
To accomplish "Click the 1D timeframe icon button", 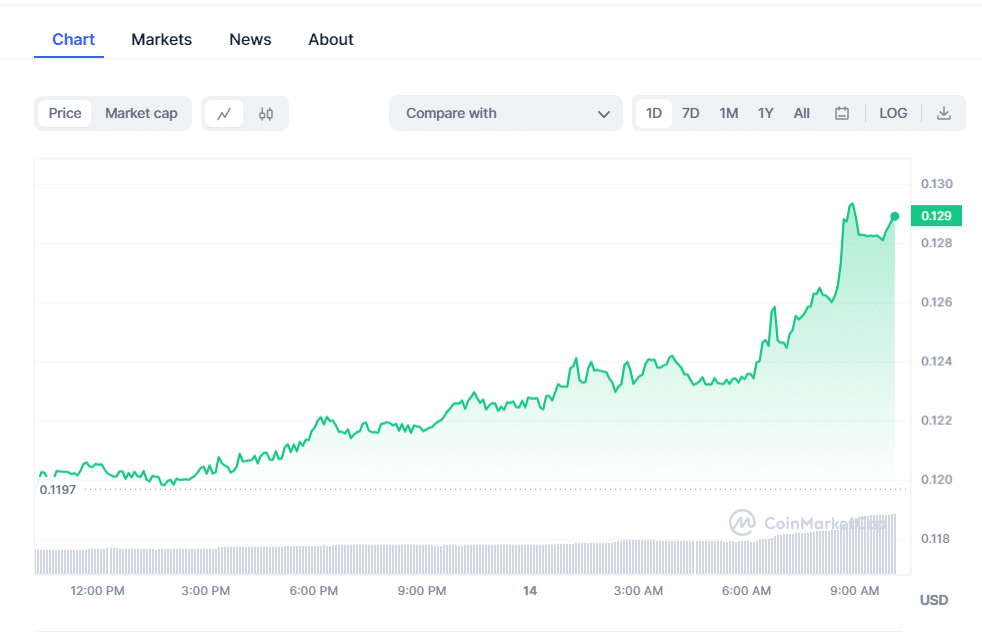I will pyautogui.click(x=653, y=113).
